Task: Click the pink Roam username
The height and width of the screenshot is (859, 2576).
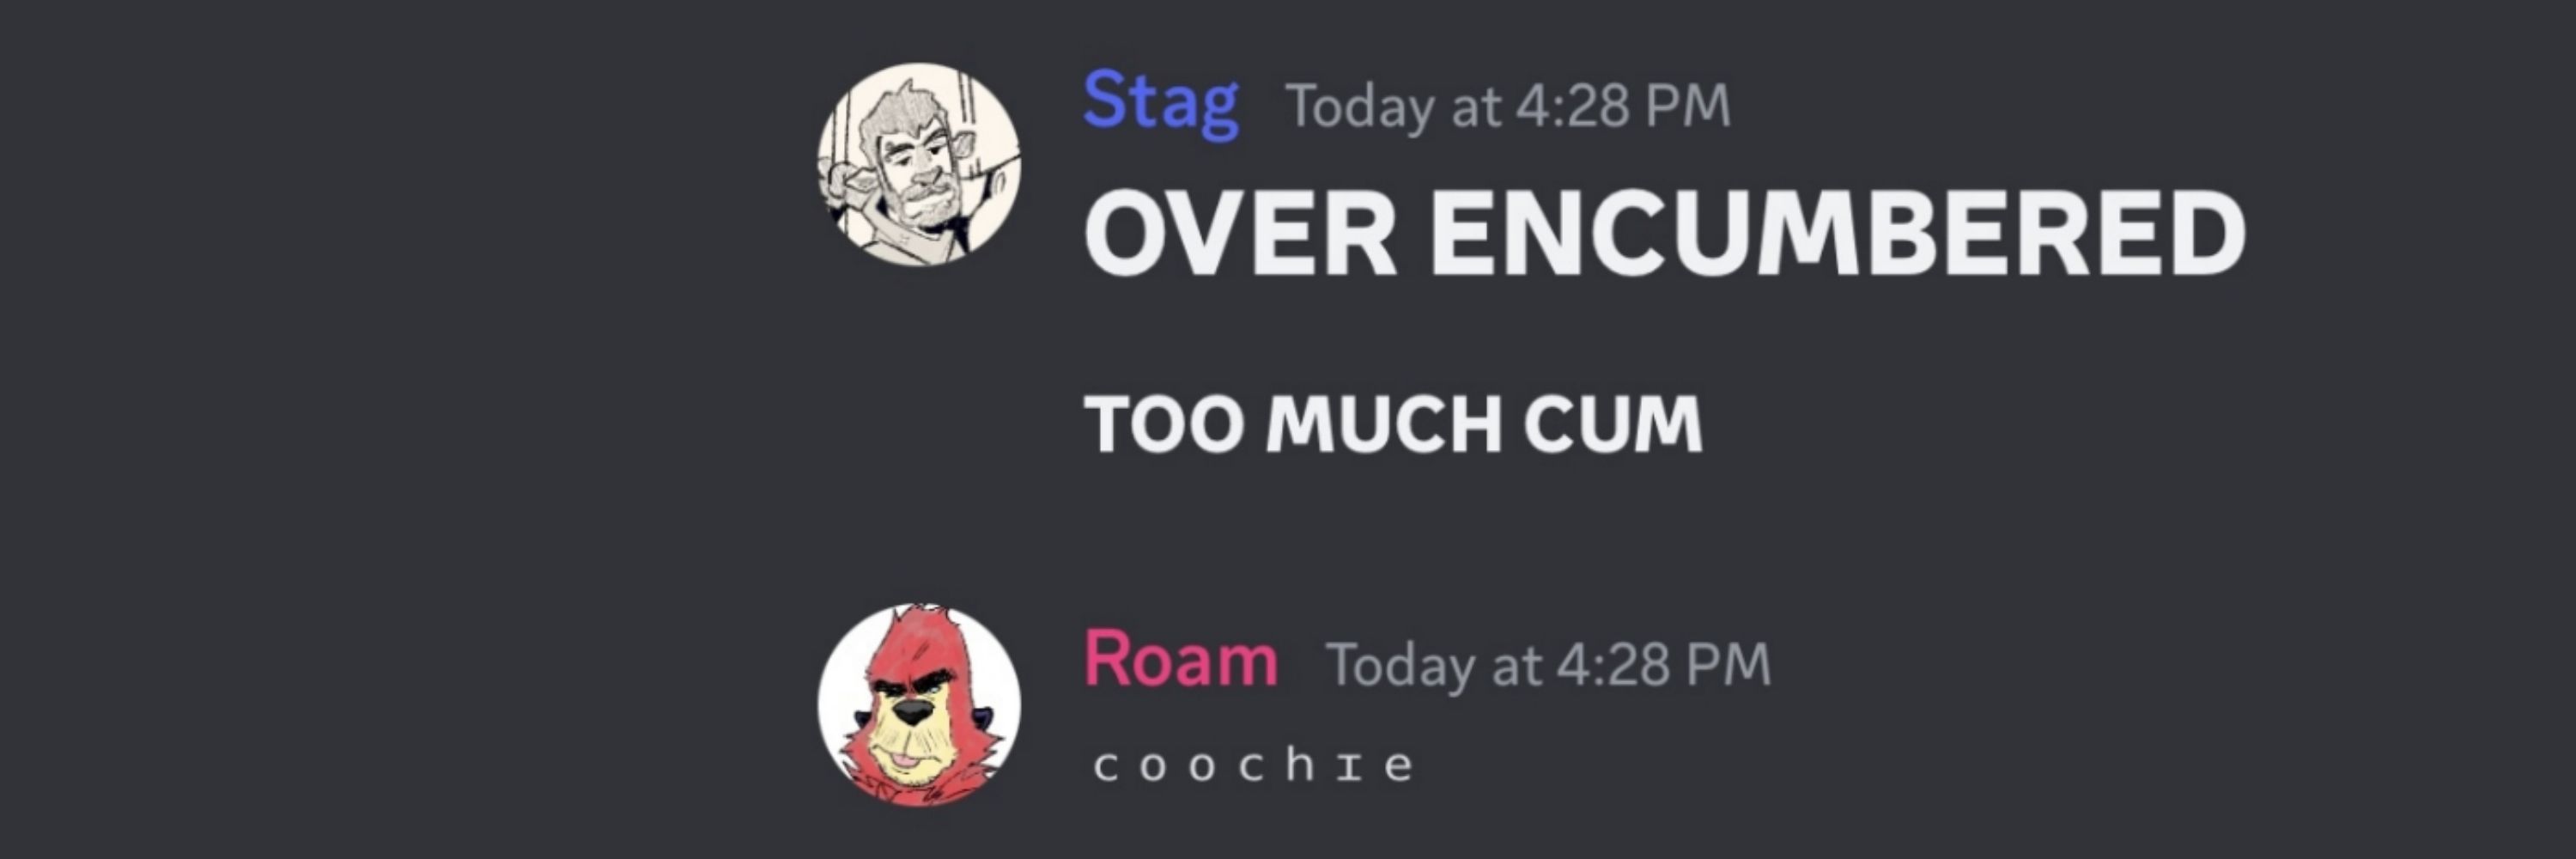Action: [x=1181, y=660]
